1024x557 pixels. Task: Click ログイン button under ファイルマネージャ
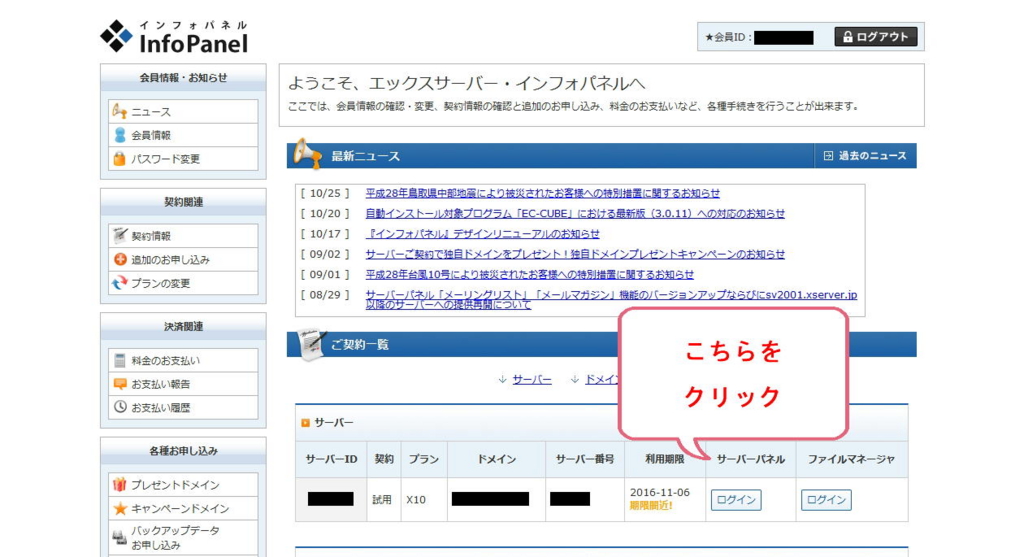[826, 500]
